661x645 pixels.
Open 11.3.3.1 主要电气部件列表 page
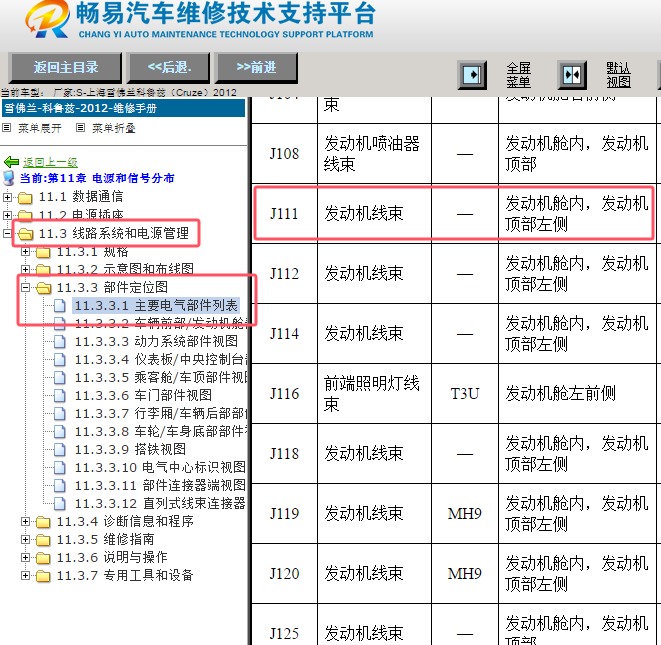(x=156, y=305)
